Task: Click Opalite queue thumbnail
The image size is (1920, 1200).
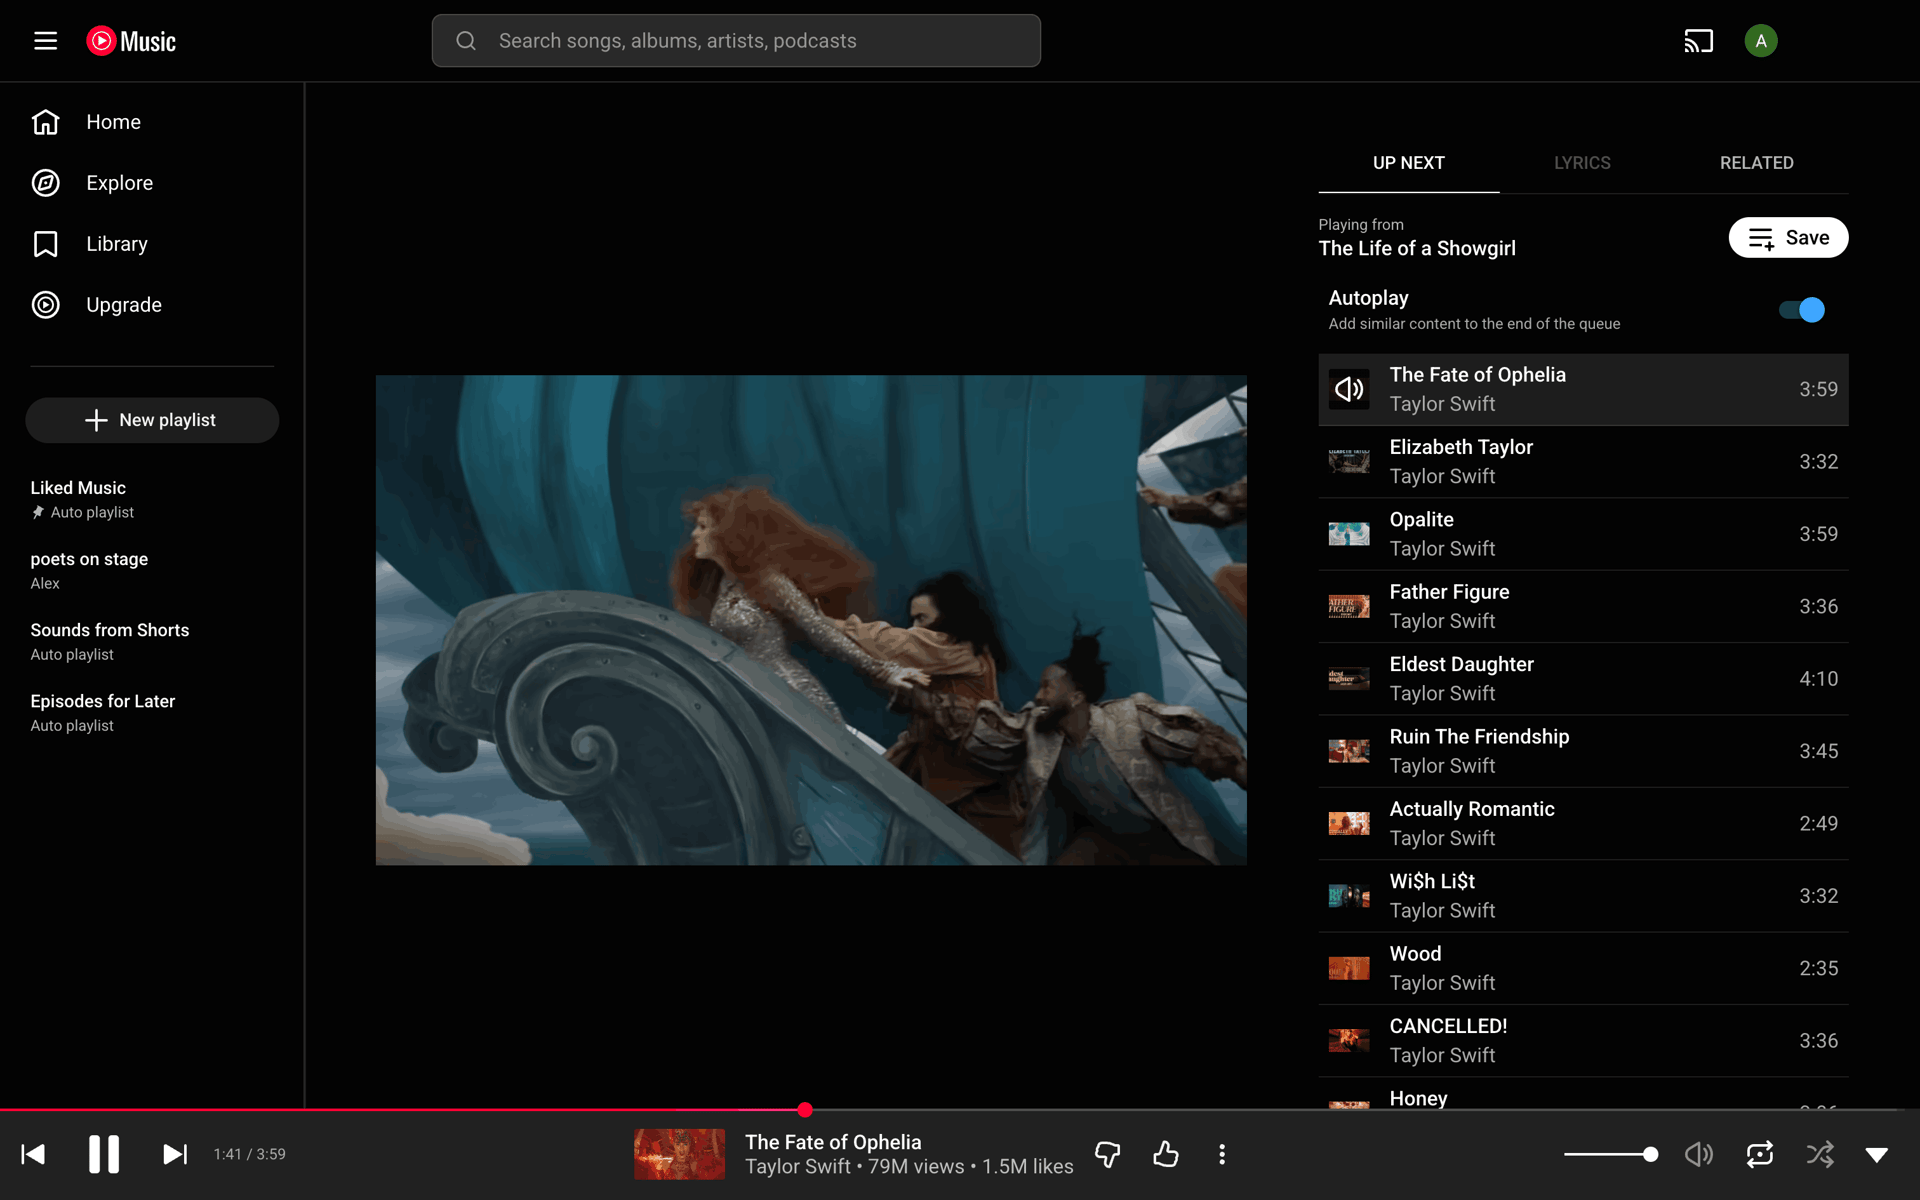Action: (1349, 534)
